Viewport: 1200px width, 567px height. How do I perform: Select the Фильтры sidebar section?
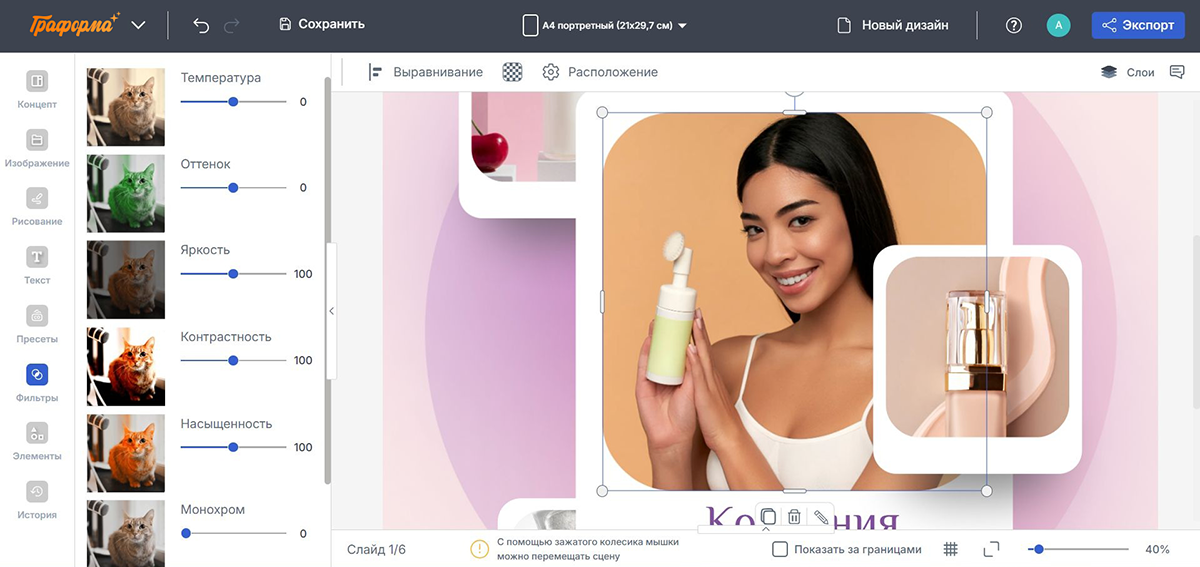pos(37,383)
